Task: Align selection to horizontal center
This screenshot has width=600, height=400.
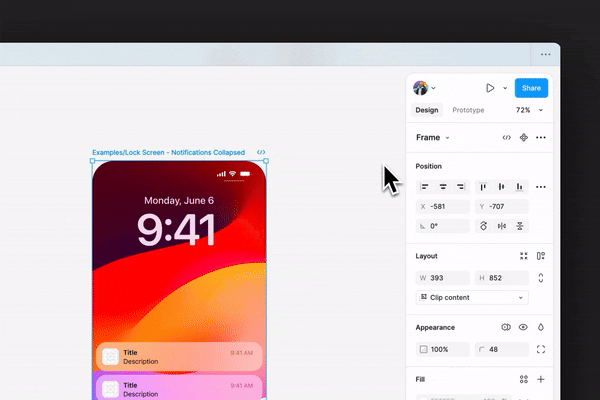Action: [x=443, y=187]
